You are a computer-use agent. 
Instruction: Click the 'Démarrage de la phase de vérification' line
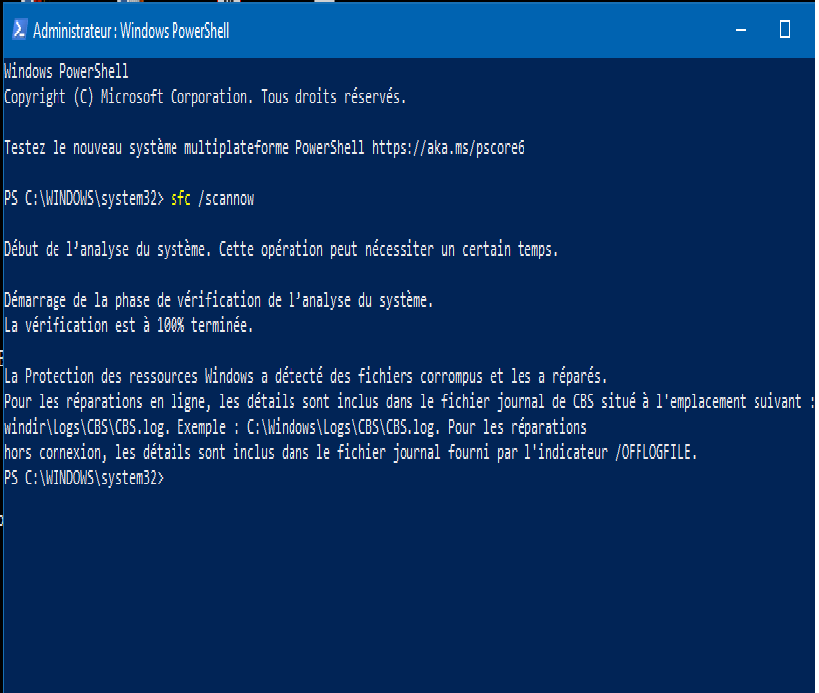(x=218, y=300)
